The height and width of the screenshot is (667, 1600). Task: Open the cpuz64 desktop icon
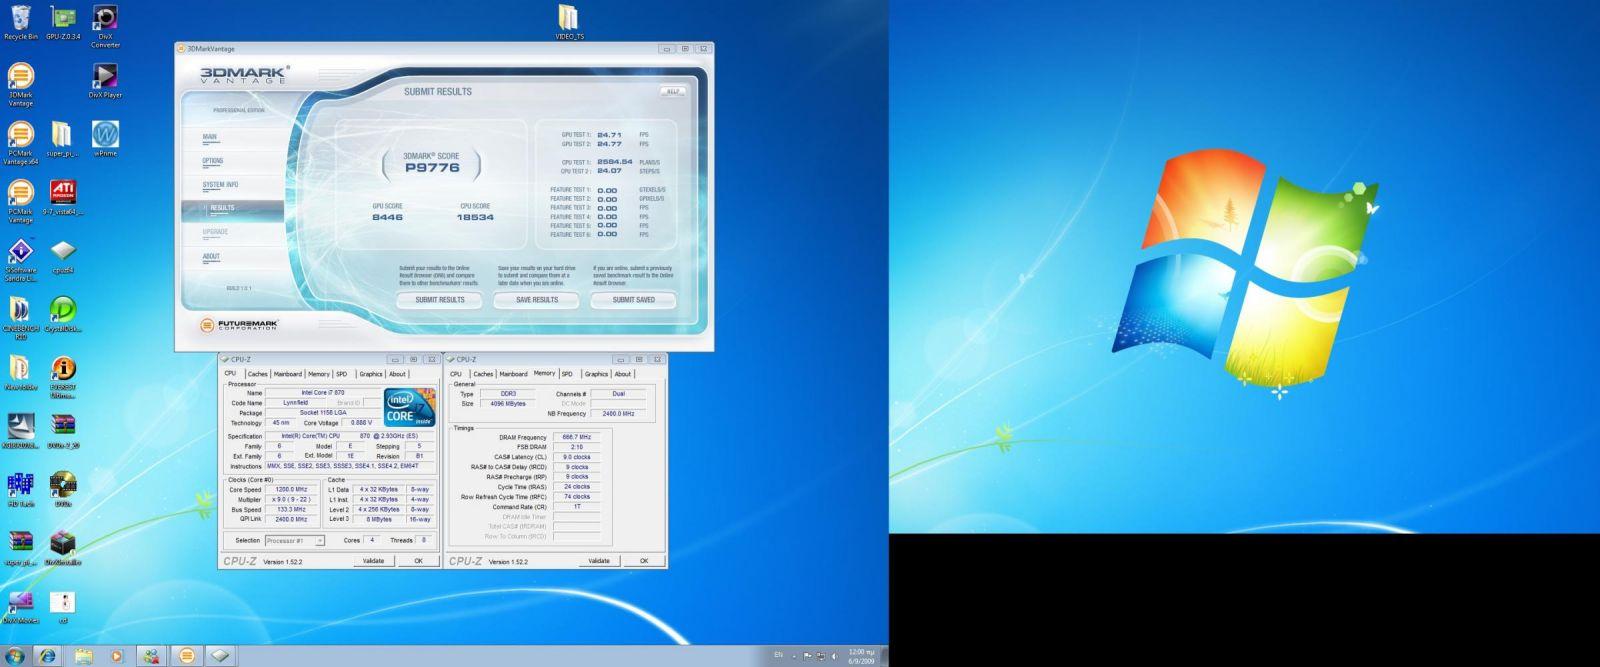pyautogui.click(x=62, y=256)
